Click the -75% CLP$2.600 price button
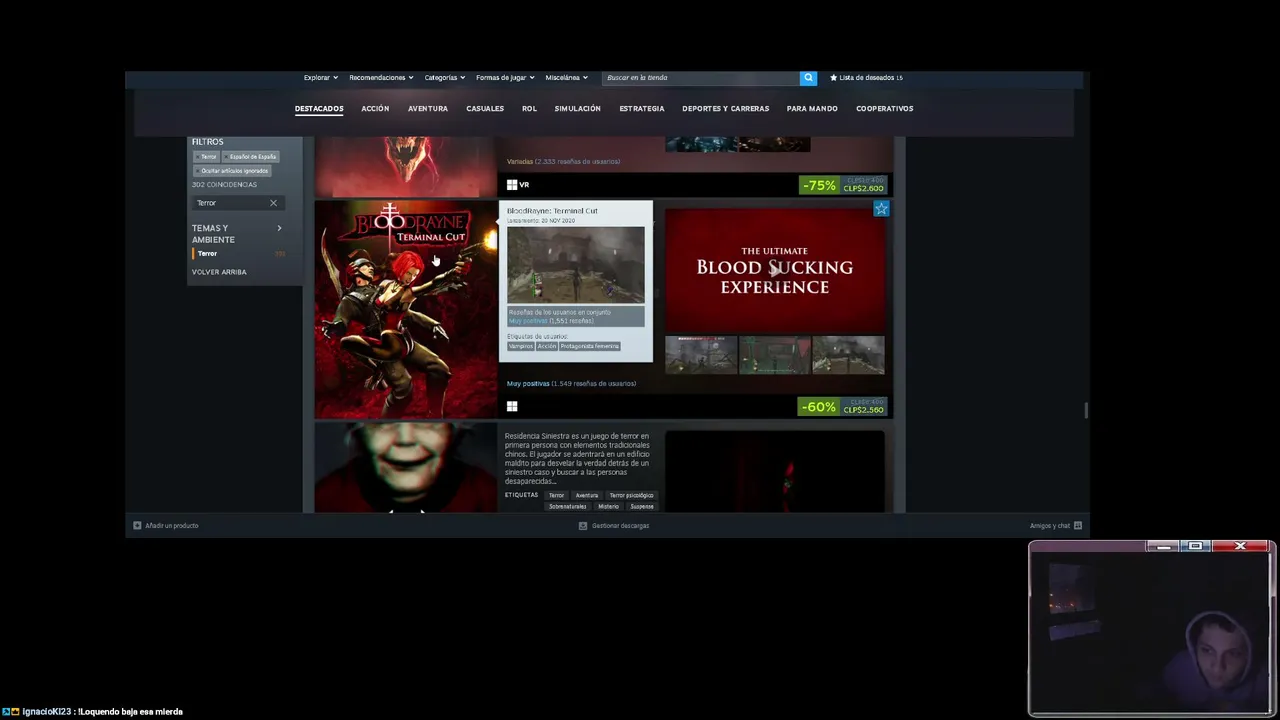This screenshot has height=720, width=1280. [x=842, y=185]
